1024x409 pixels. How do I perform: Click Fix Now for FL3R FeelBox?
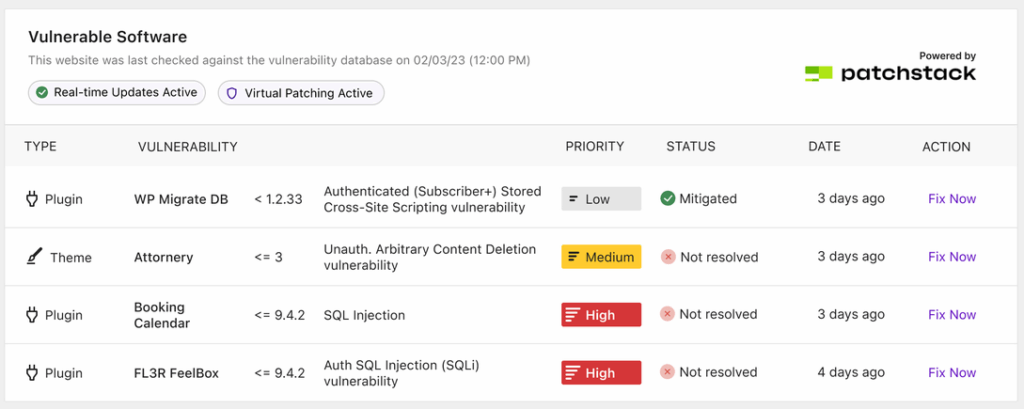(x=951, y=373)
